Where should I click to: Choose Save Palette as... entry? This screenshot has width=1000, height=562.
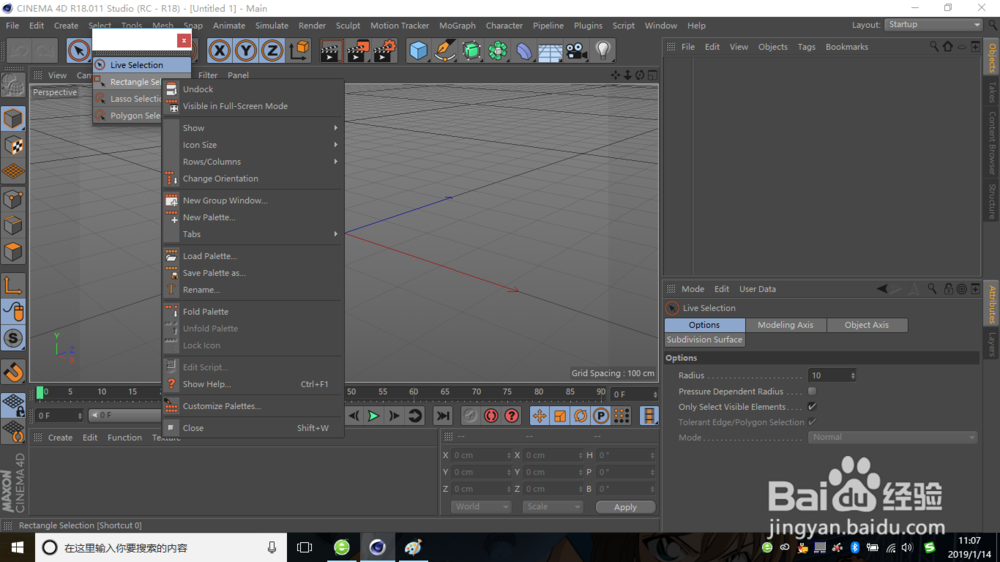point(254,272)
